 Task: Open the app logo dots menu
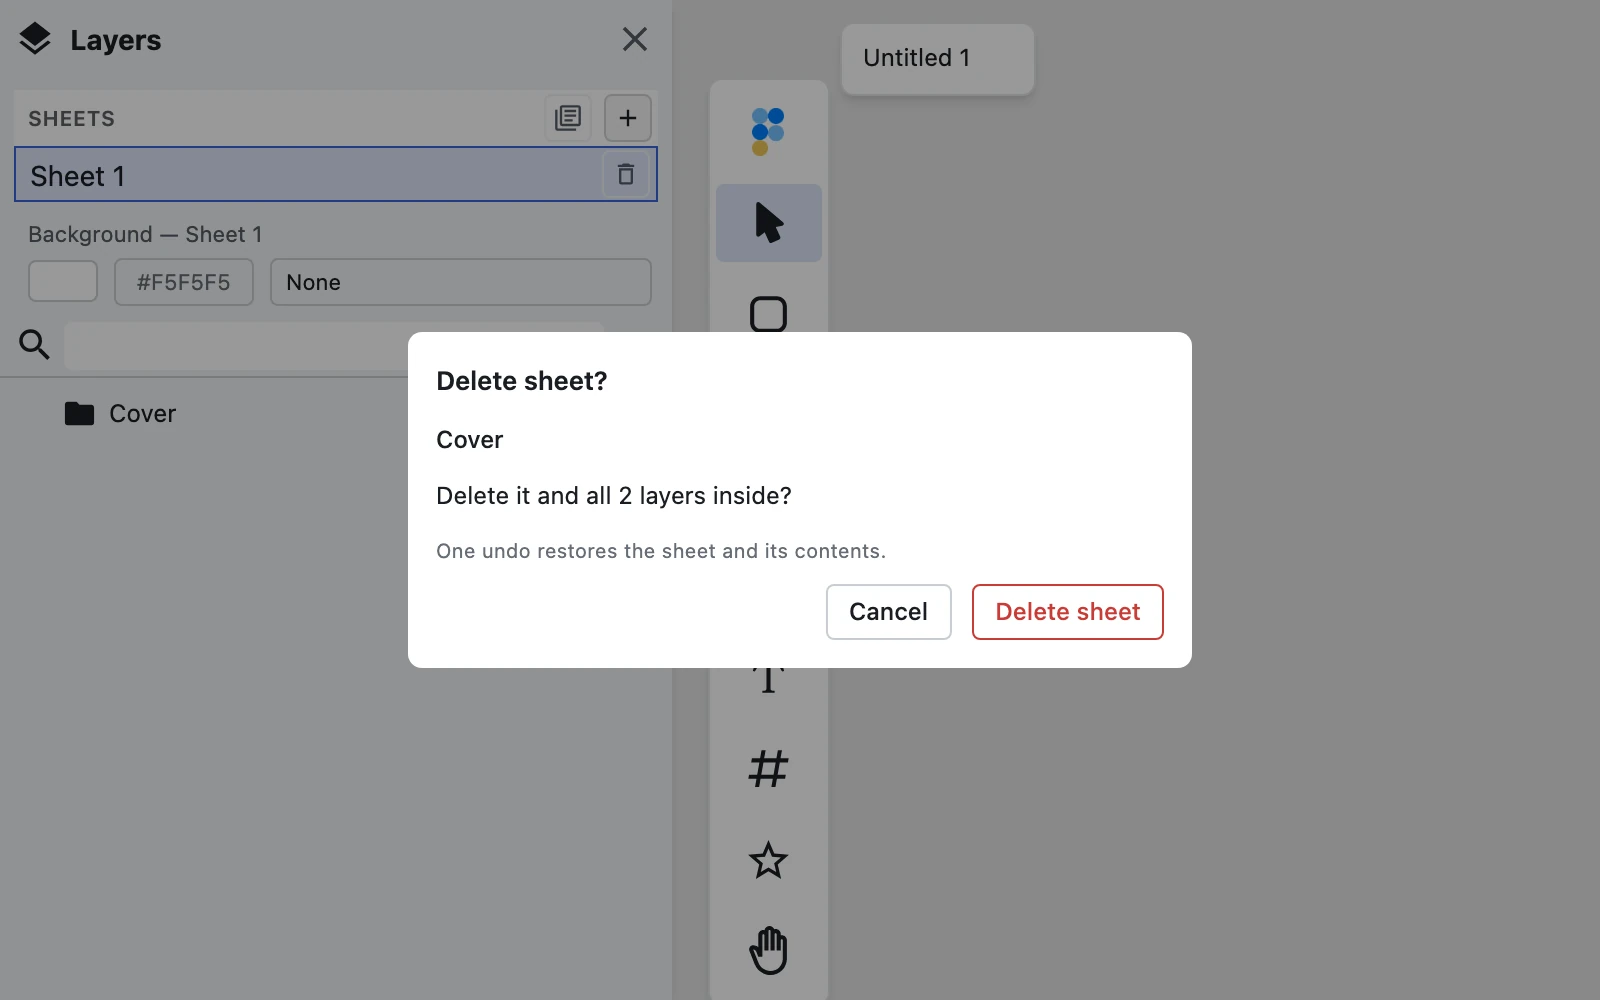[x=768, y=131]
